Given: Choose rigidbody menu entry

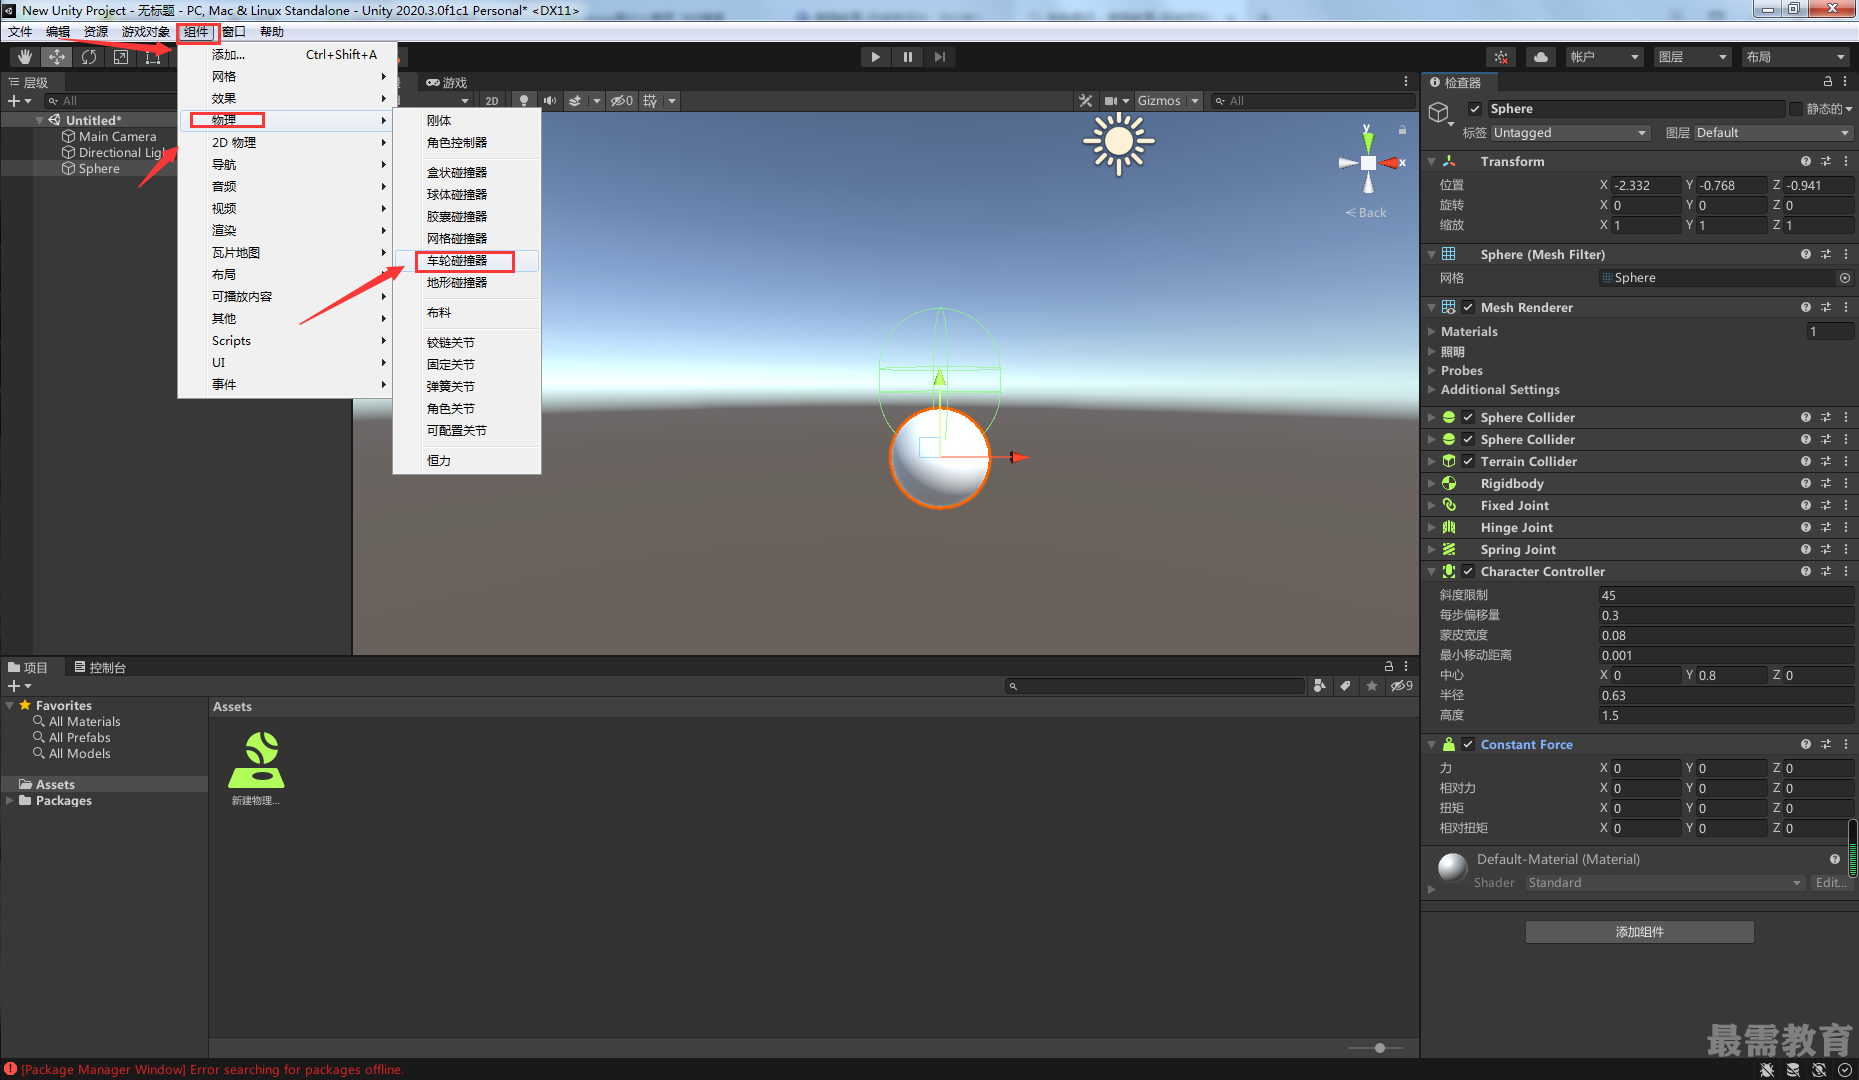Looking at the screenshot, I should 466,121.
